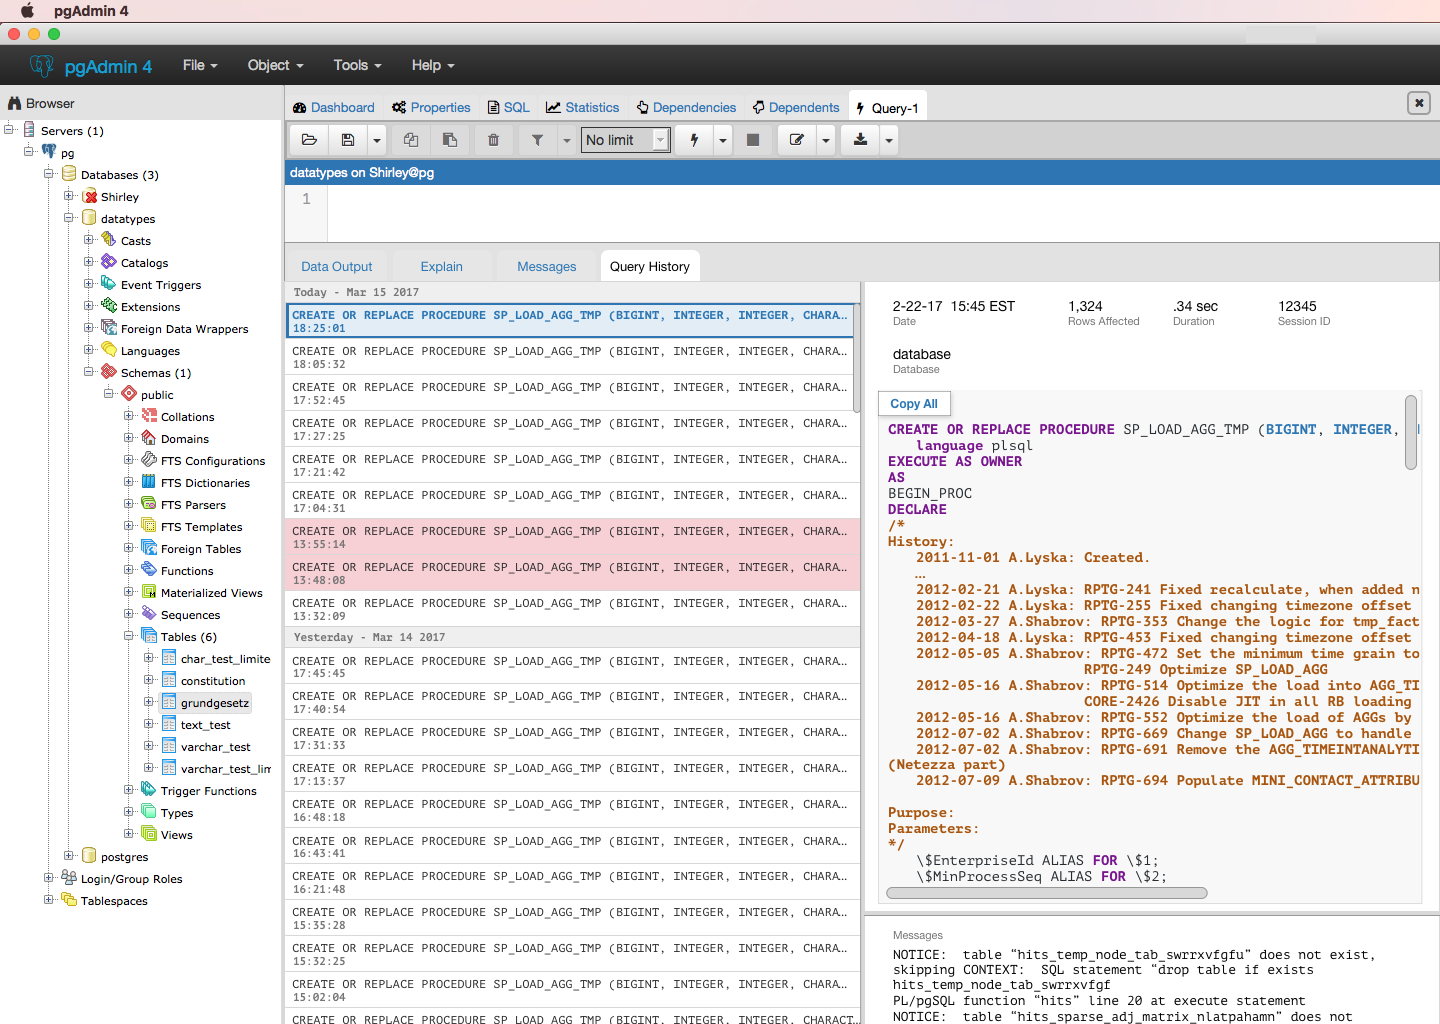Close the query panel with X button
1440x1024 pixels.
click(x=1418, y=103)
